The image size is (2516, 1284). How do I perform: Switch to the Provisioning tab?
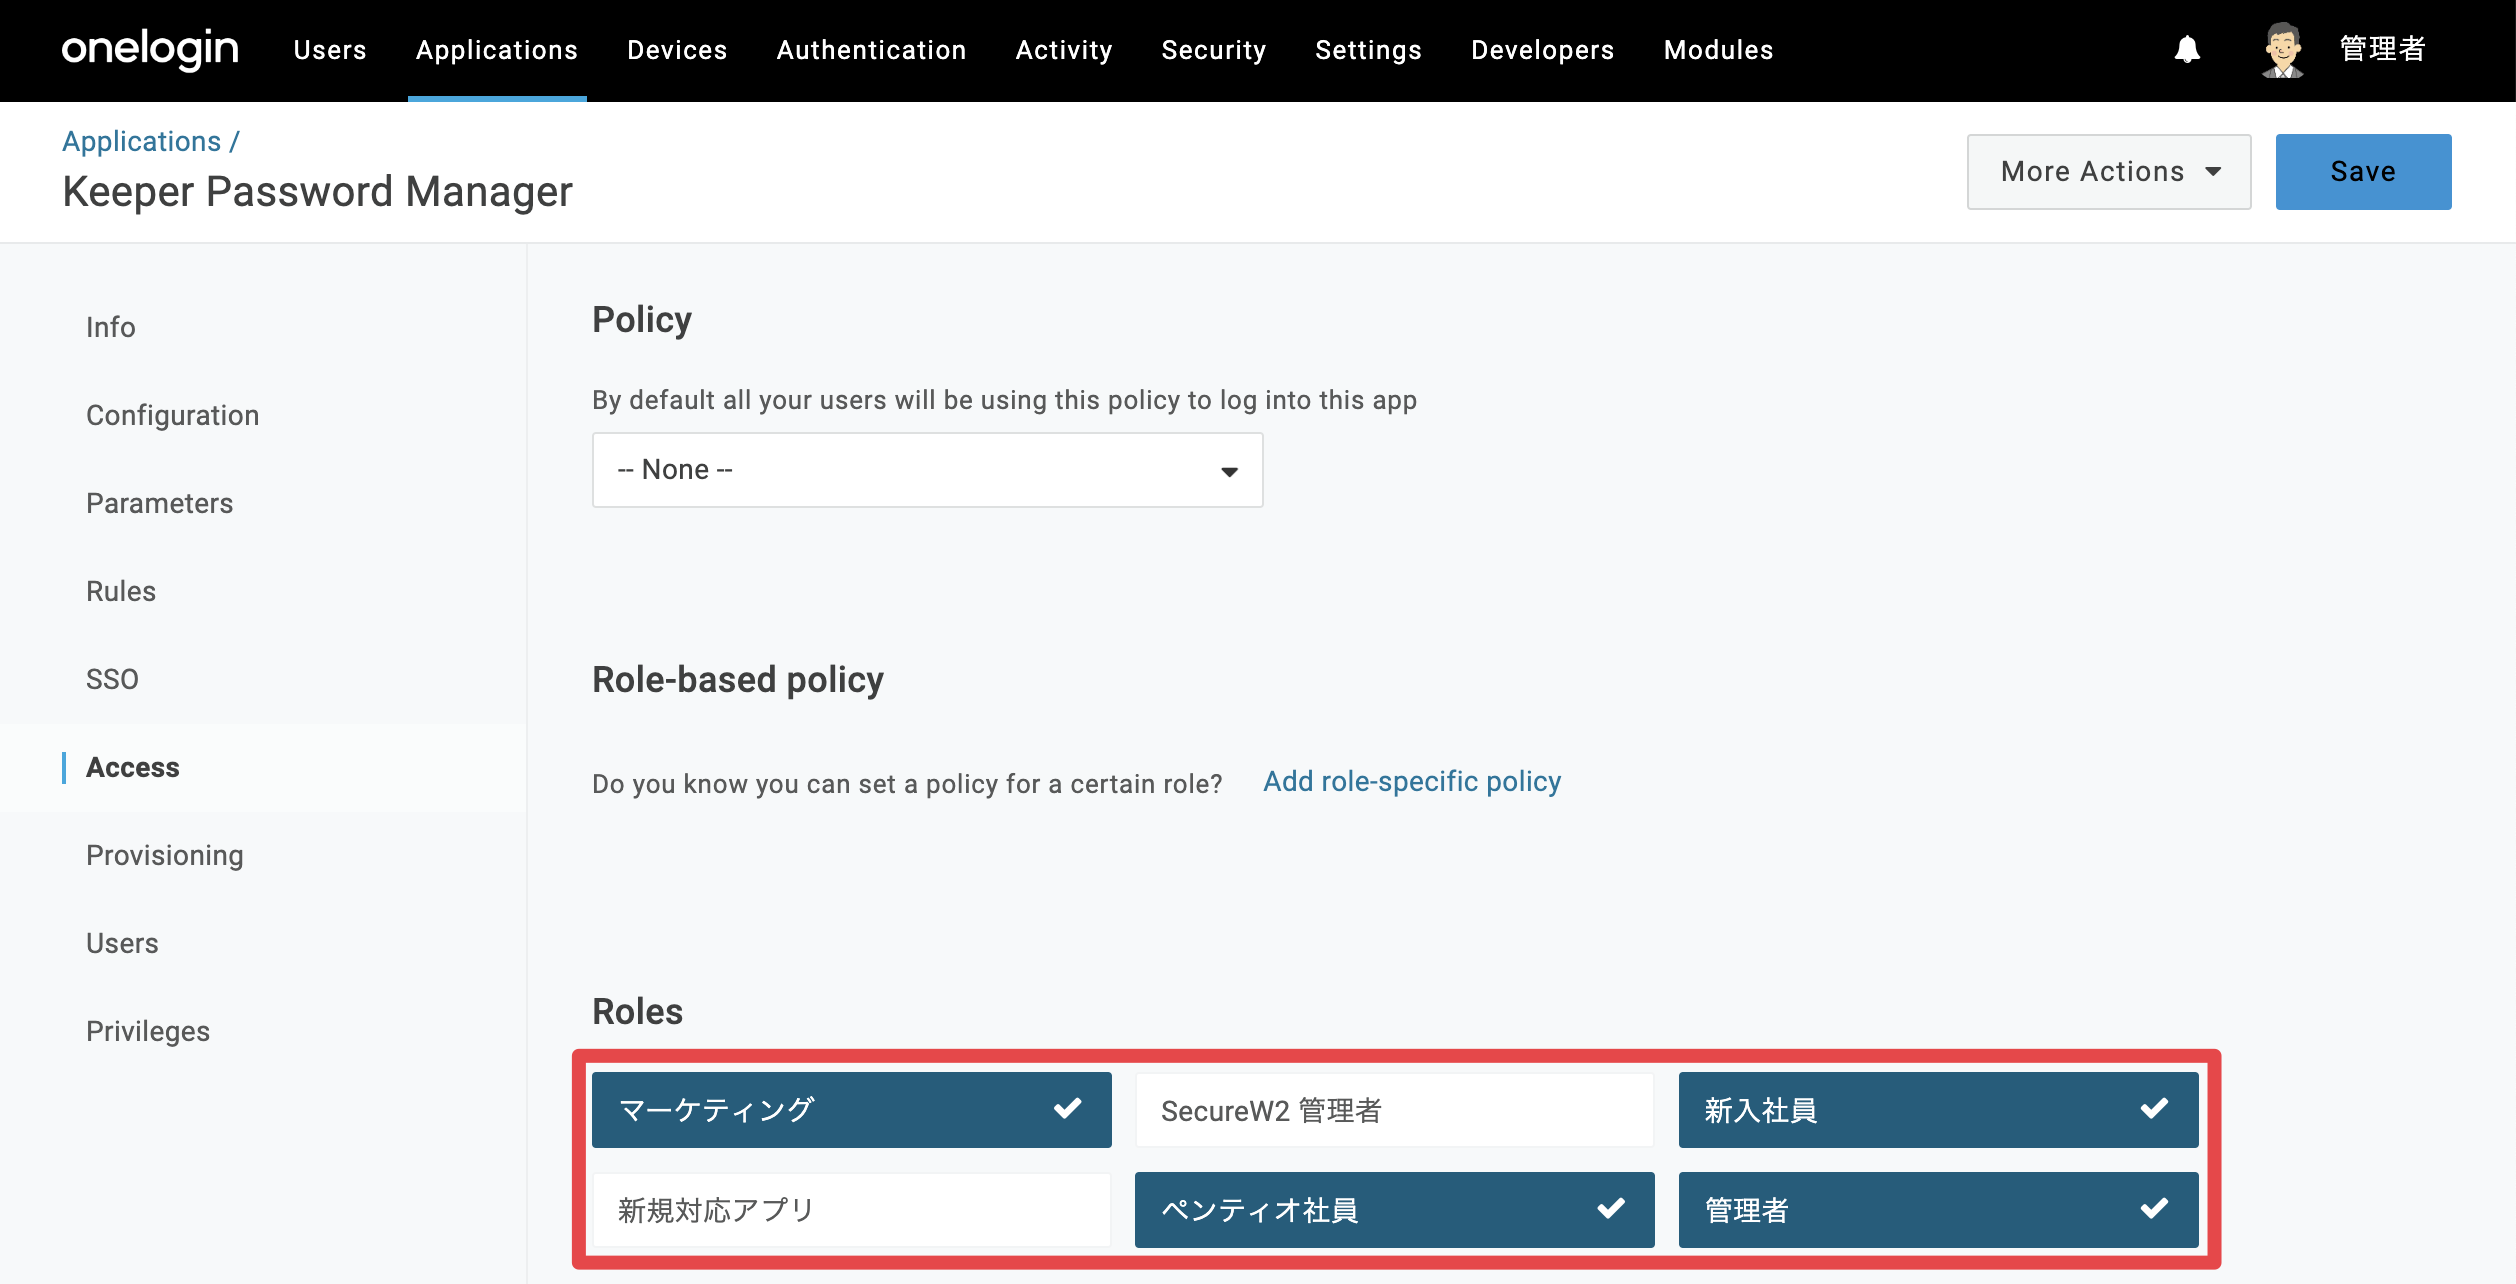point(165,855)
